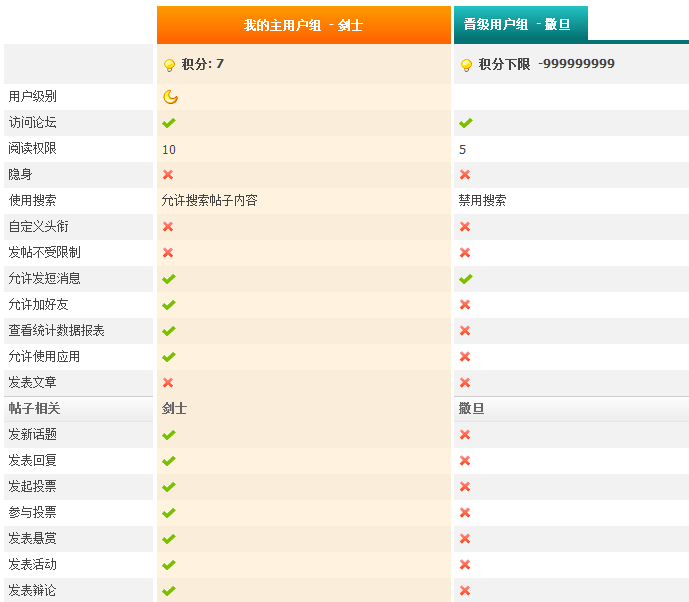689x602 pixels.
Task: Click 撒旦 red cross in 隐身 row
Action: 465,175
